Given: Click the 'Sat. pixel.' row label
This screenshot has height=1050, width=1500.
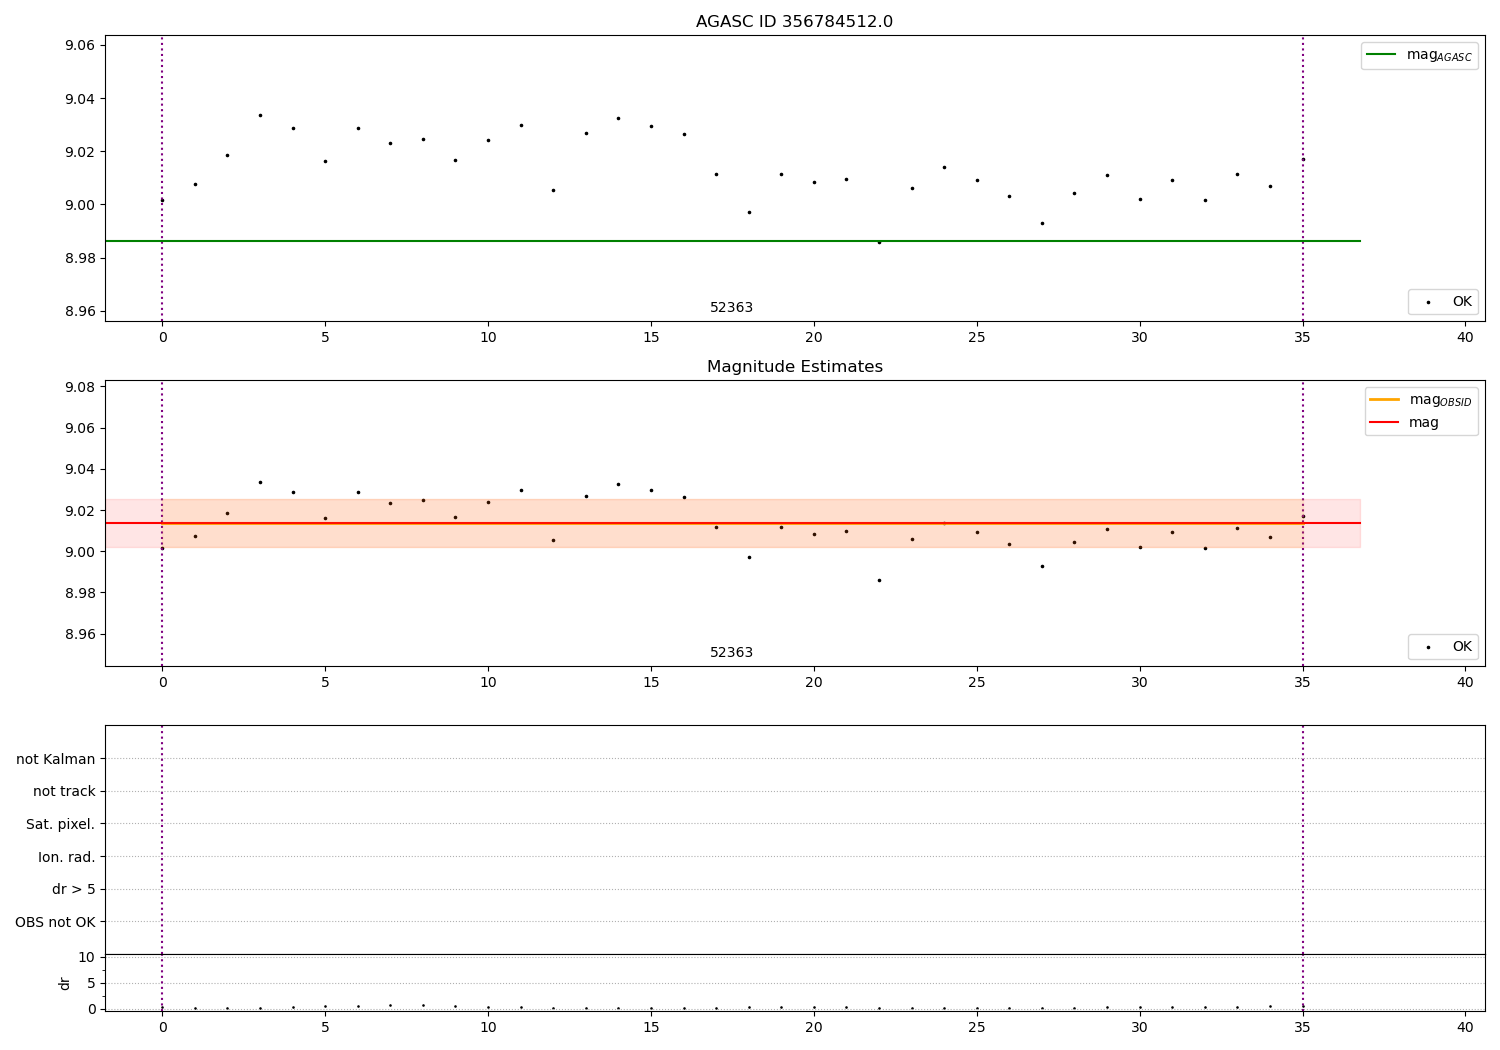Looking at the screenshot, I should coord(61,824).
